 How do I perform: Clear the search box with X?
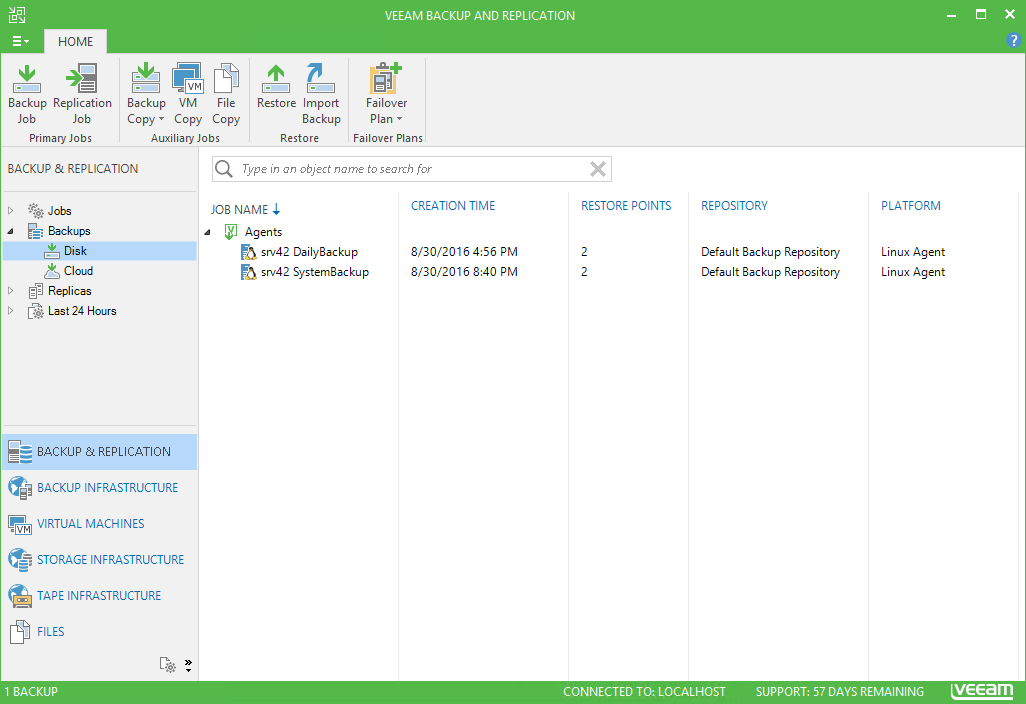click(x=597, y=169)
